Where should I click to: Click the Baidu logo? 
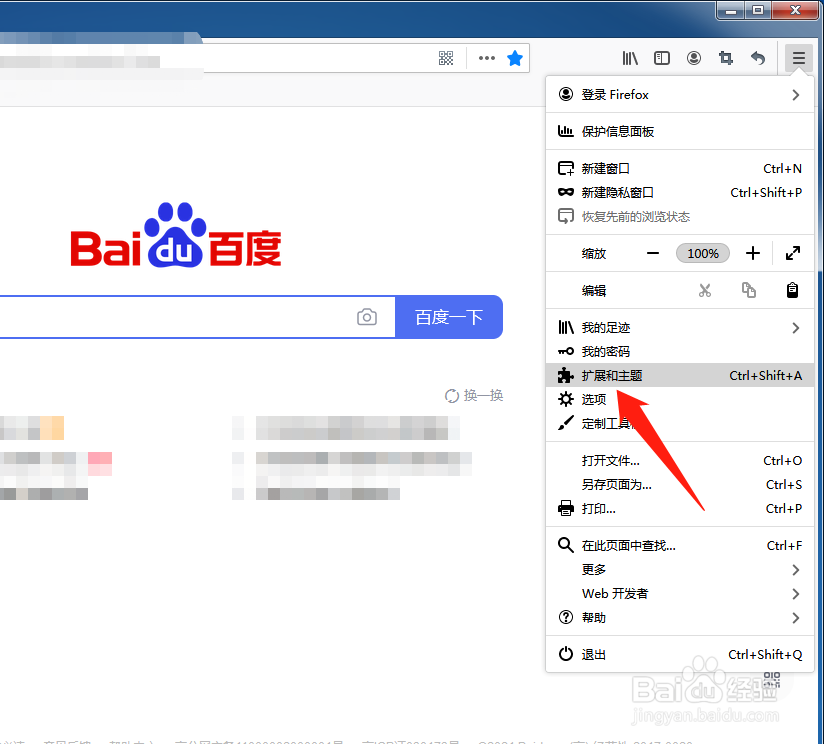pyautogui.click(x=176, y=235)
